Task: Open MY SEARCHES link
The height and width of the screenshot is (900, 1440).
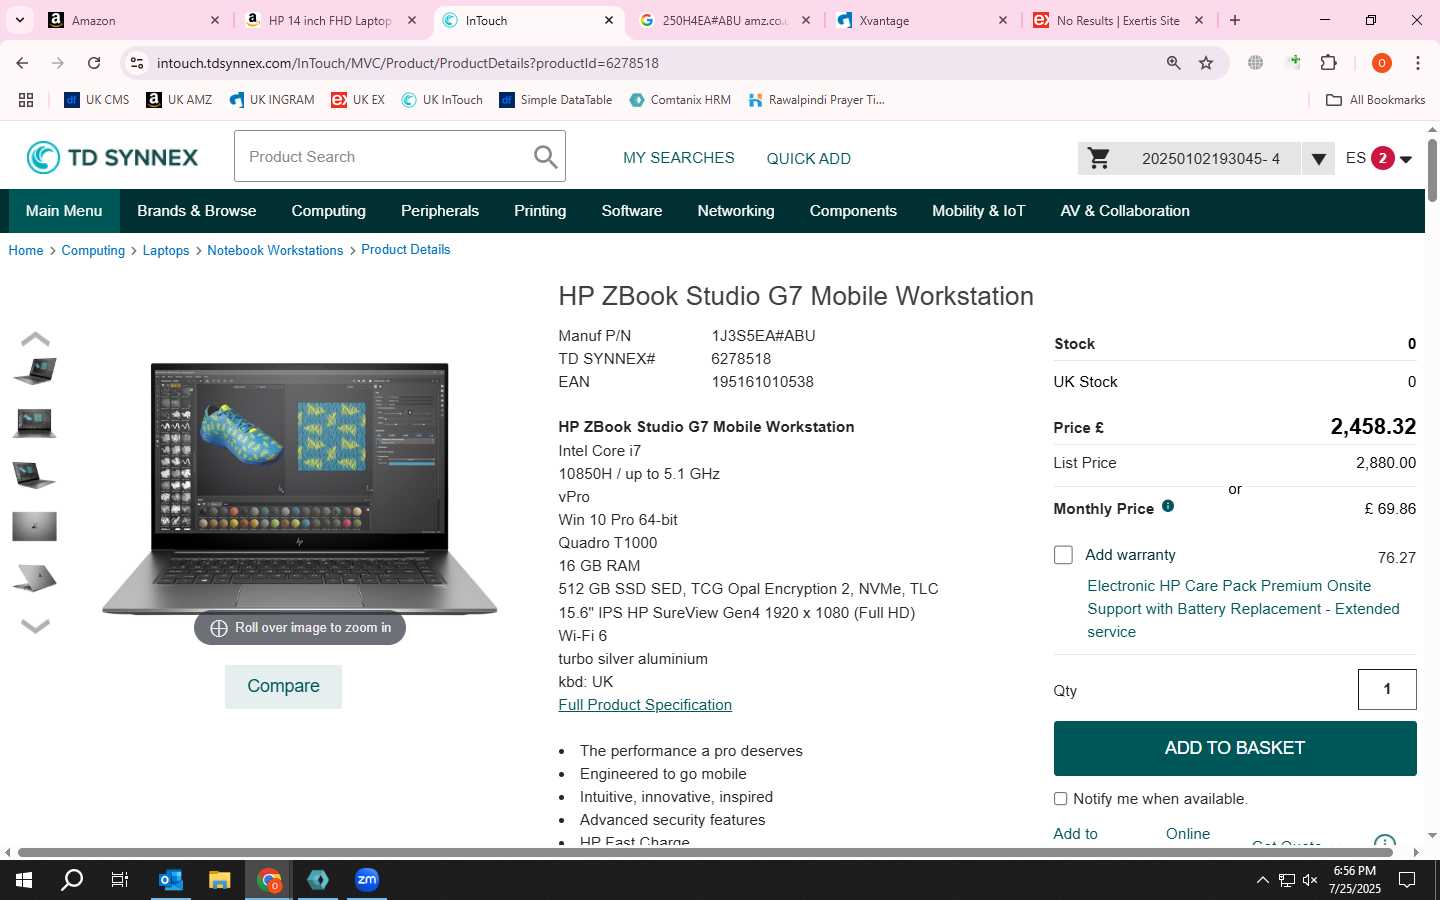Action: [679, 158]
